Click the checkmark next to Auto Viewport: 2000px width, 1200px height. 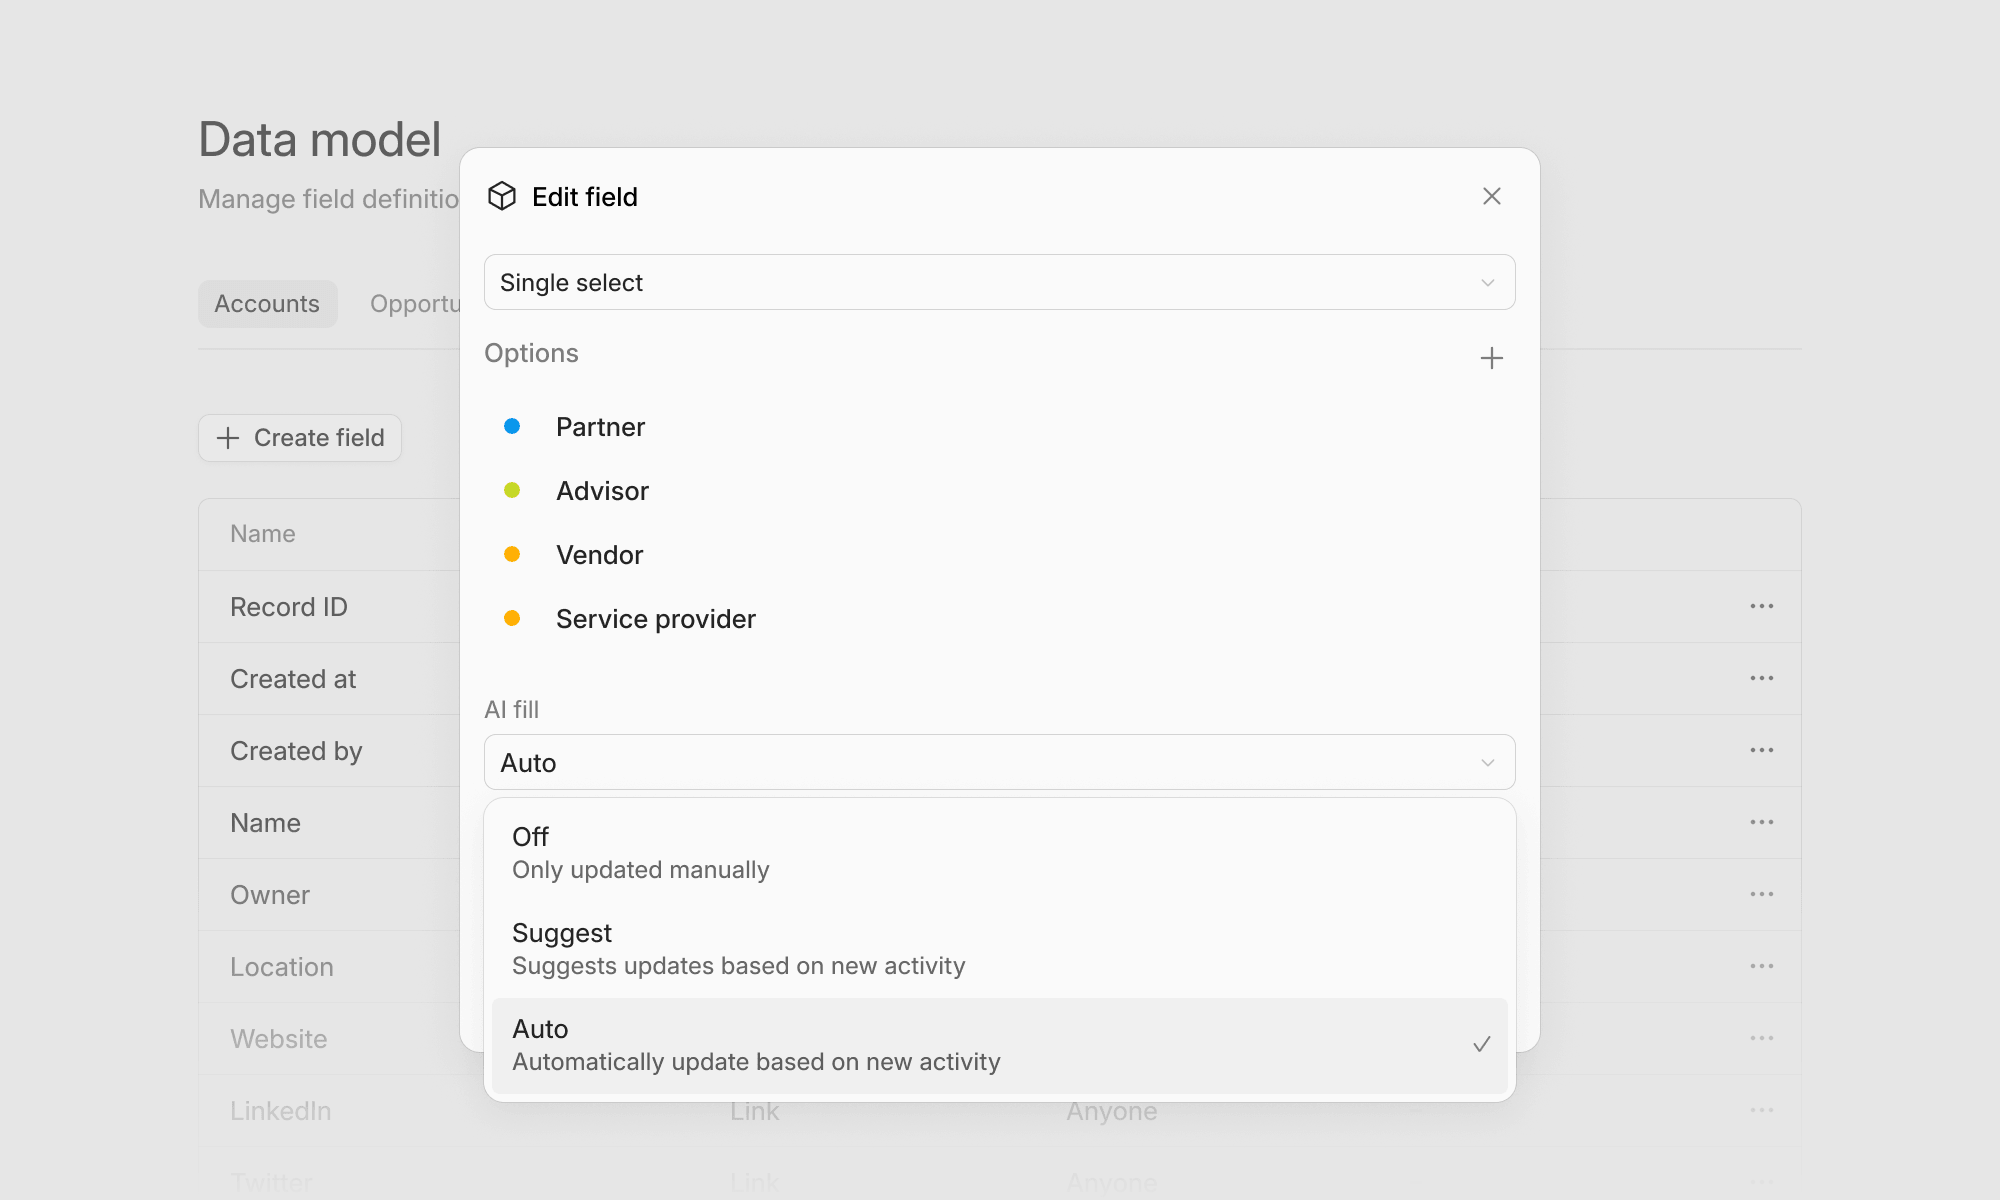tap(1482, 1044)
